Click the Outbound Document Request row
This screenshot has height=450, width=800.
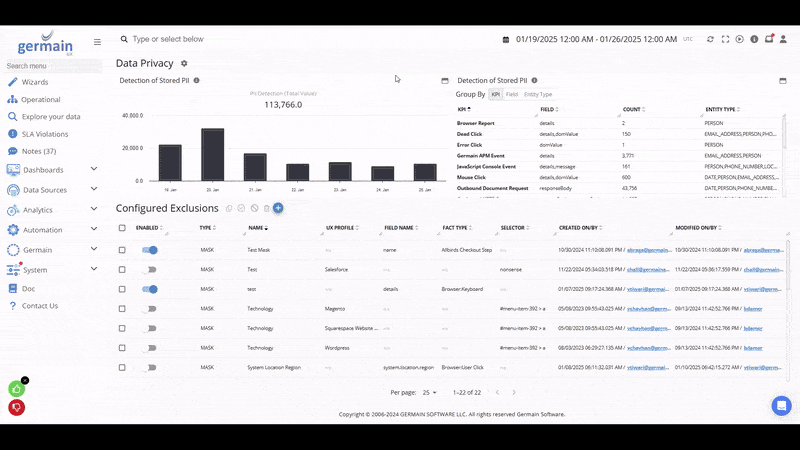618,188
